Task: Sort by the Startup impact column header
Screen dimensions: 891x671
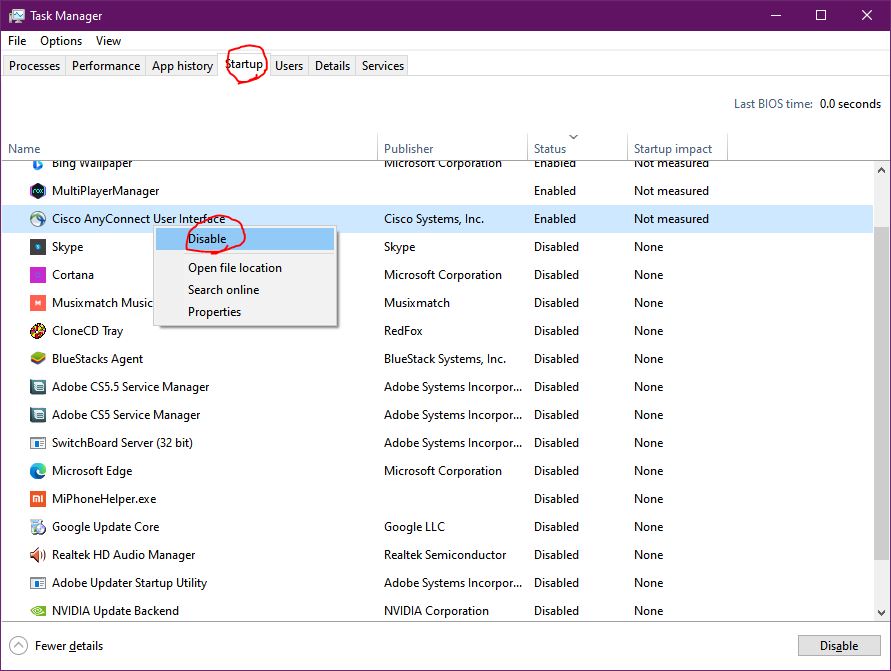Action: (x=677, y=148)
